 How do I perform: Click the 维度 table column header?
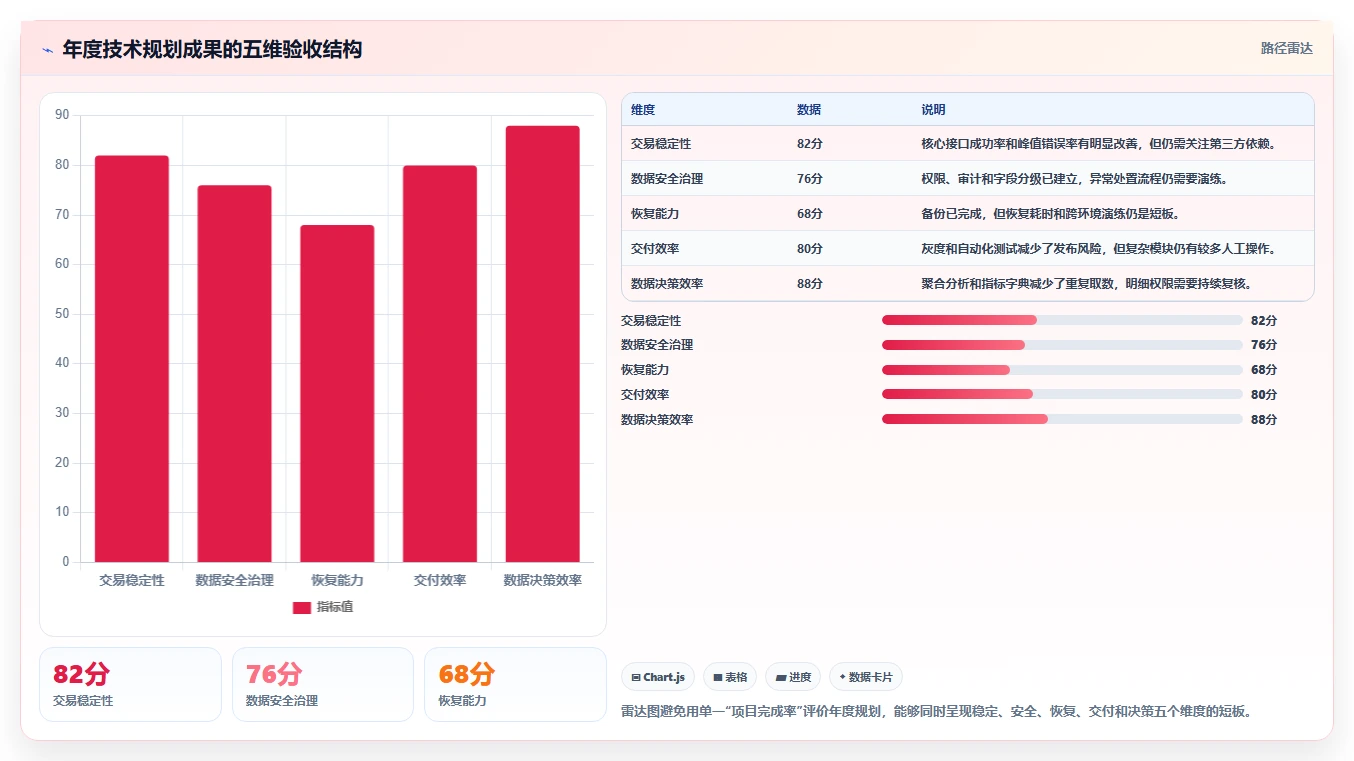coord(643,110)
